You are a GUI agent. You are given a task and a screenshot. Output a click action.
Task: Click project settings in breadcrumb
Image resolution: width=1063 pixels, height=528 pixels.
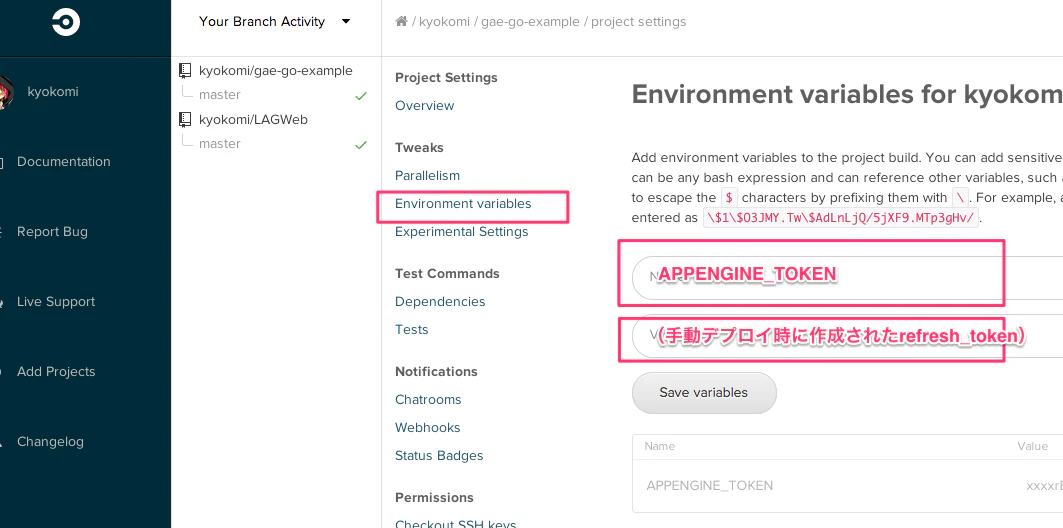click(639, 22)
